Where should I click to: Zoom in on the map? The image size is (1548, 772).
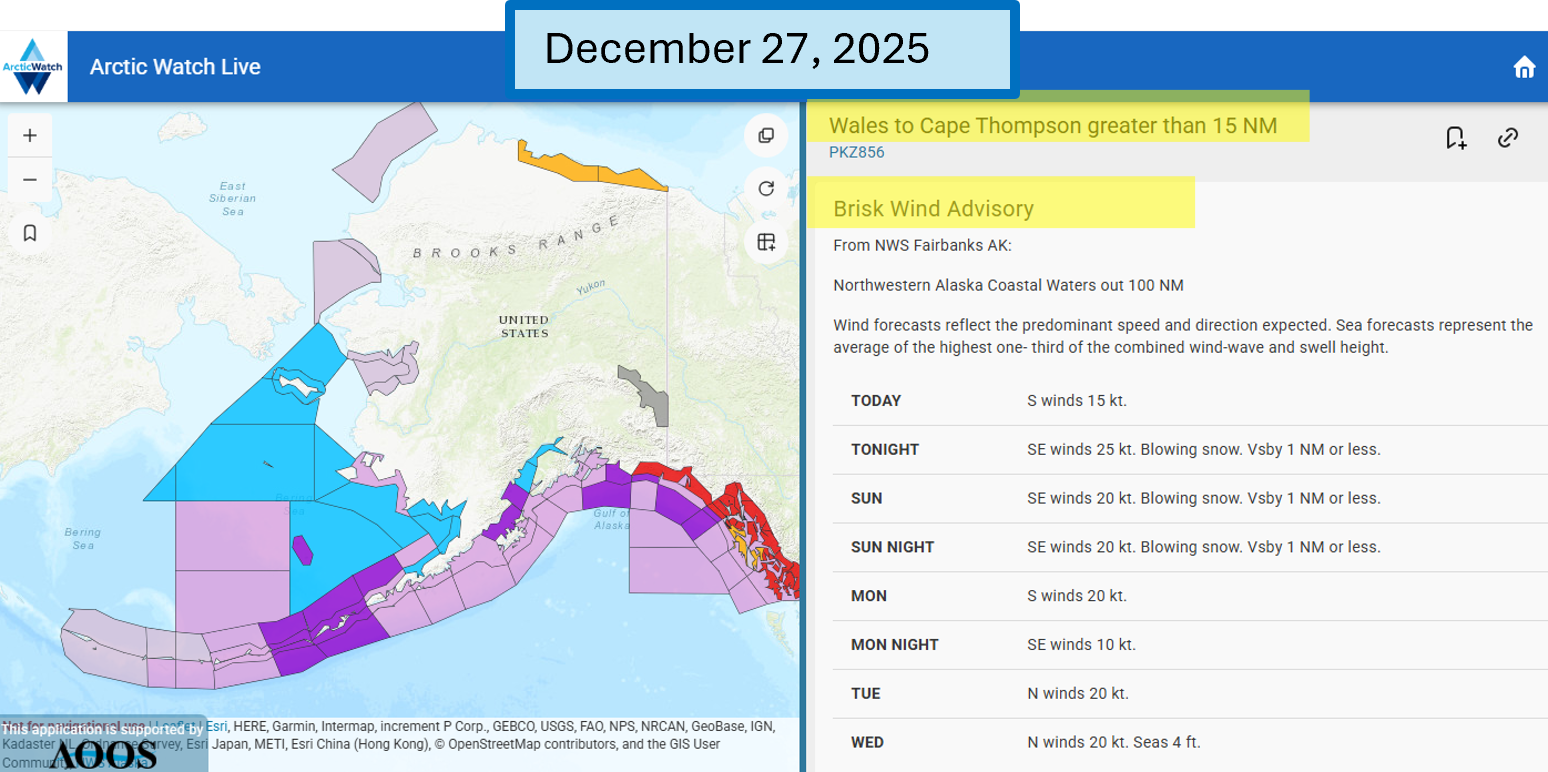30,136
